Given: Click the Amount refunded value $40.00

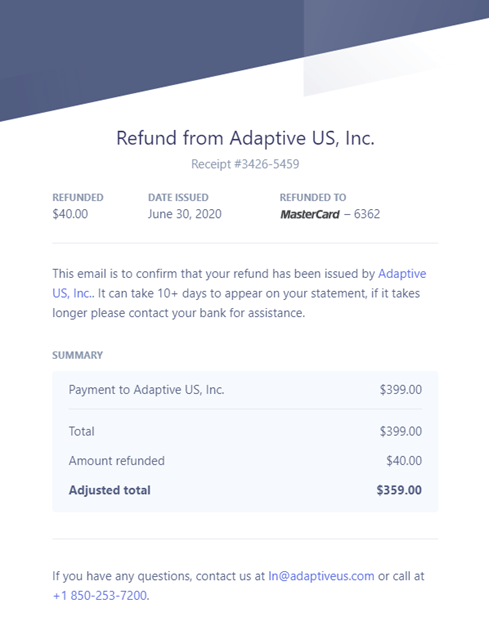Looking at the screenshot, I should [x=404, y=461].
